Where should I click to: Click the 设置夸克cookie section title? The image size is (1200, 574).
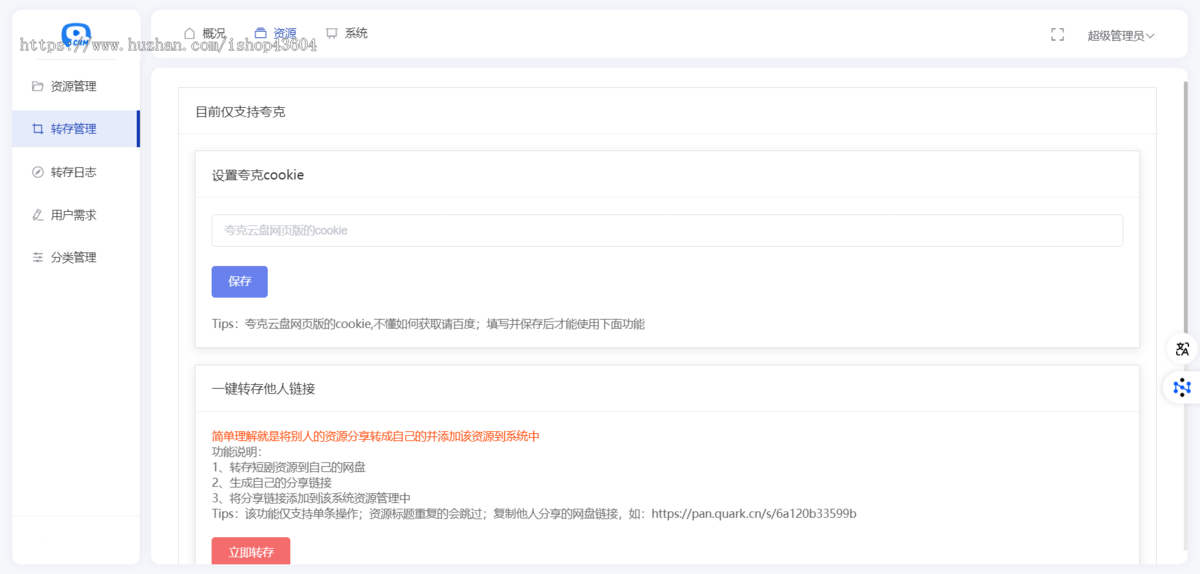(x=258, y=175)
